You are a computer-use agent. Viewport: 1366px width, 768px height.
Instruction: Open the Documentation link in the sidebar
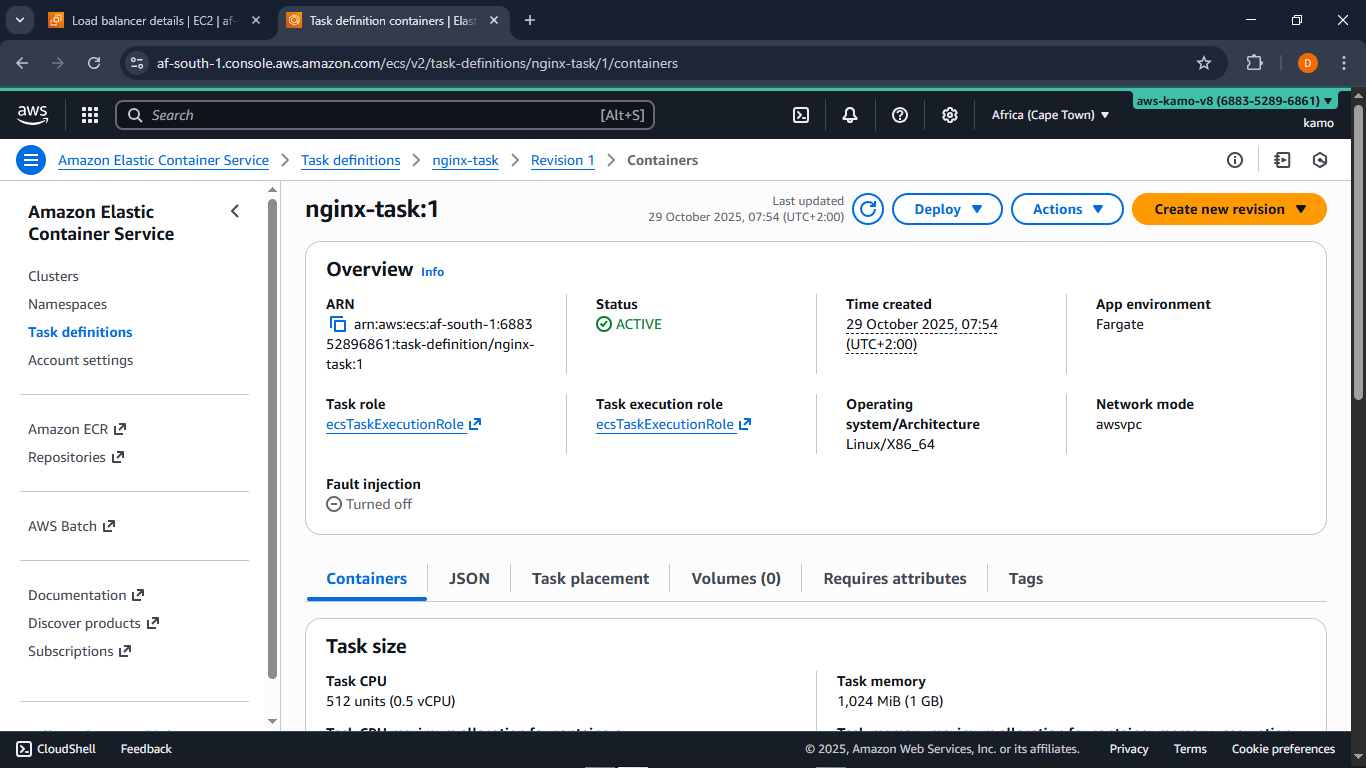click(78, 595)
